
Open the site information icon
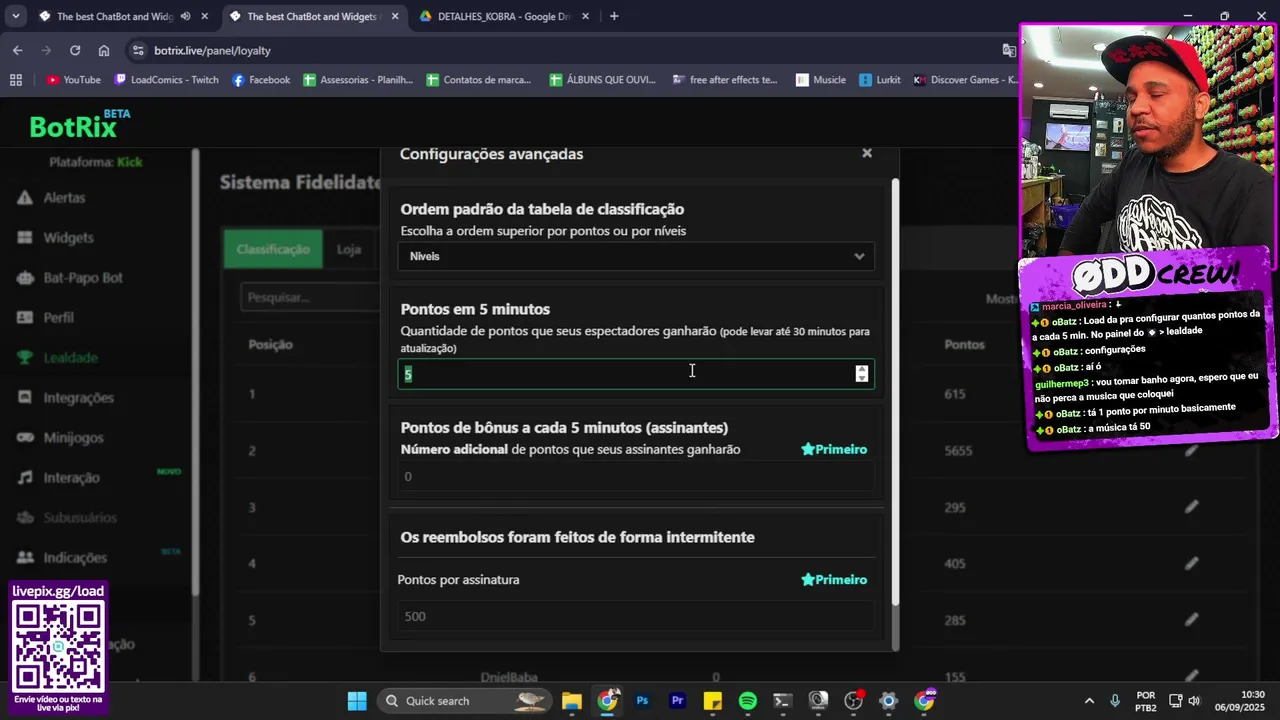(138, 50)
